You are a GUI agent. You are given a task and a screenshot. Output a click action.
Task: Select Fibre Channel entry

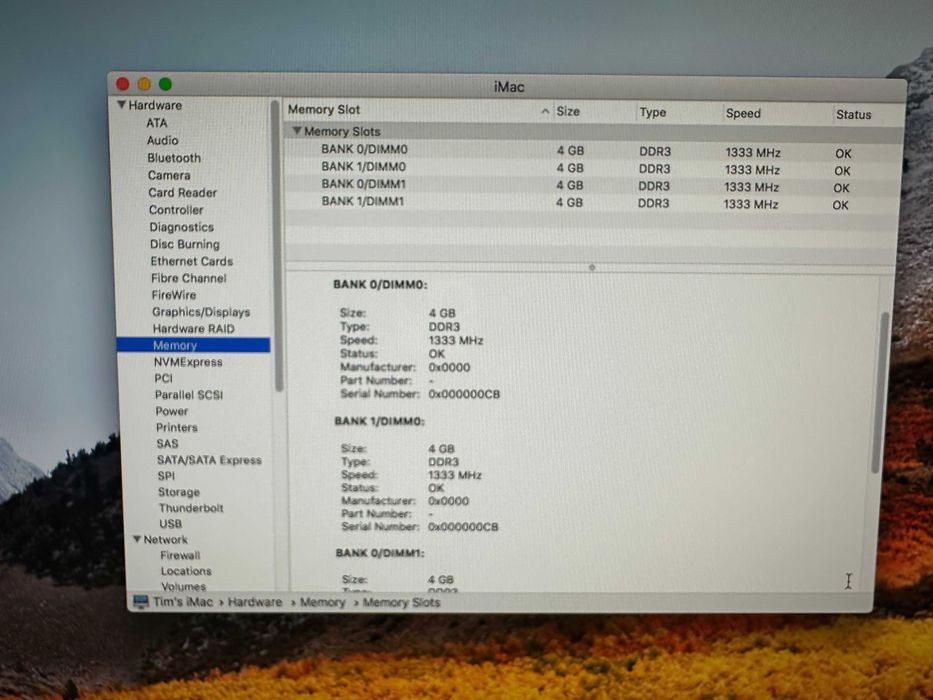point(189,278)
